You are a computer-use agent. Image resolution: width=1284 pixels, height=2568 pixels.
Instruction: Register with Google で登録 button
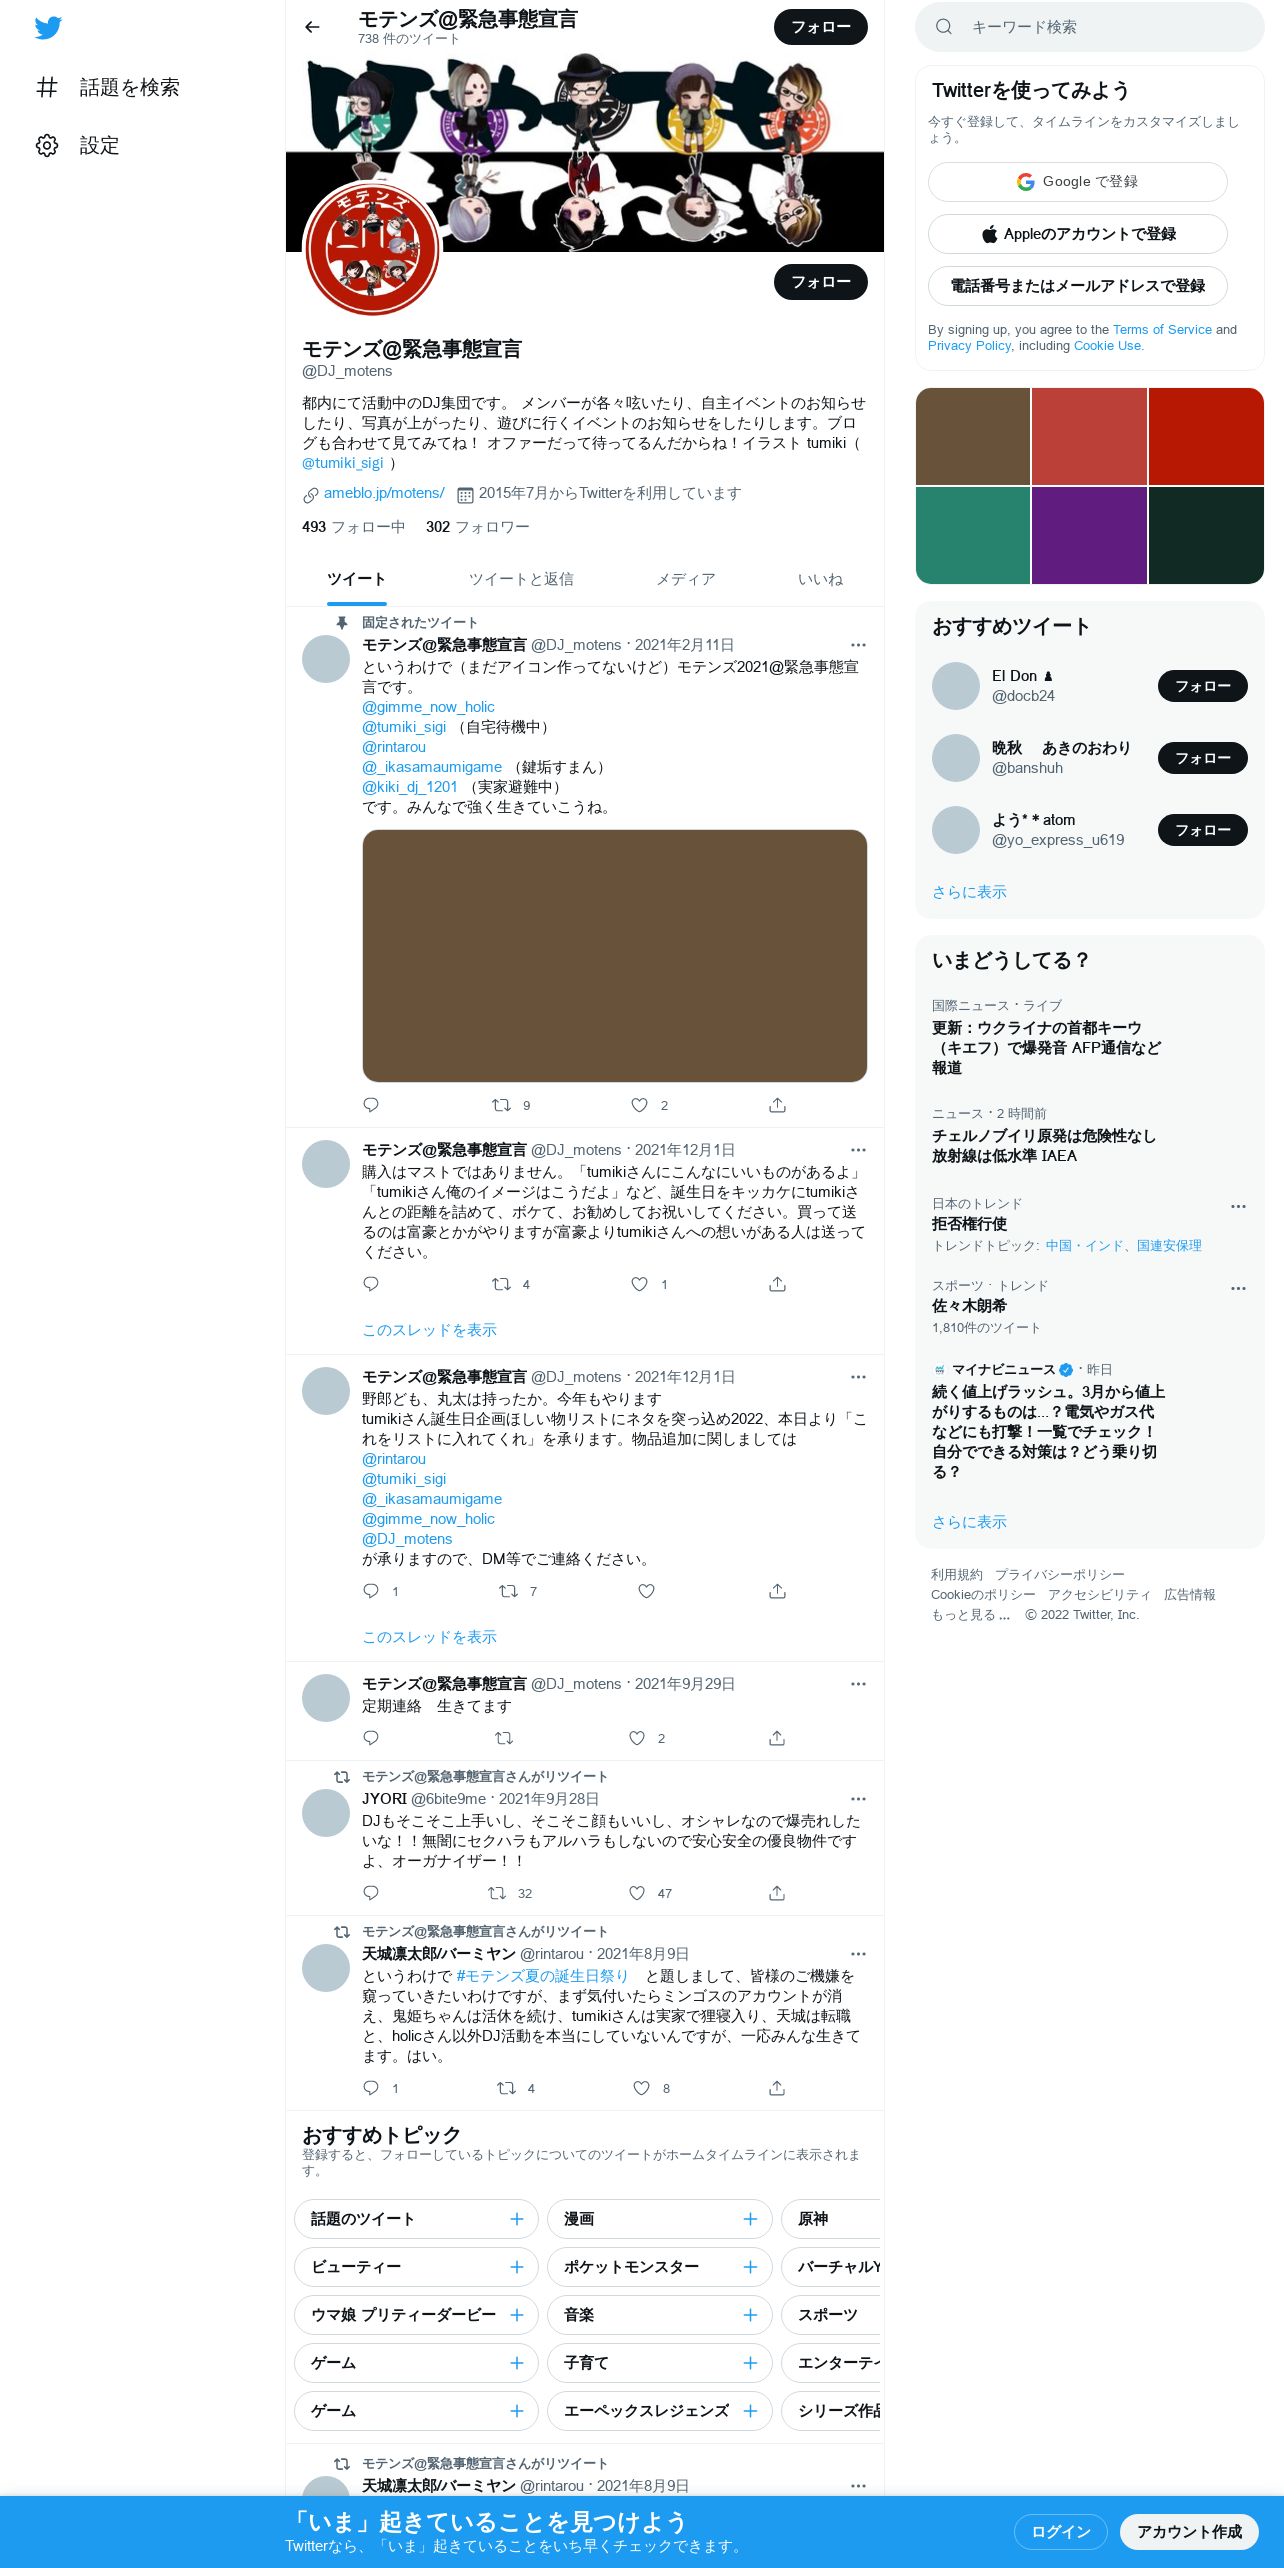(1077, 182)
